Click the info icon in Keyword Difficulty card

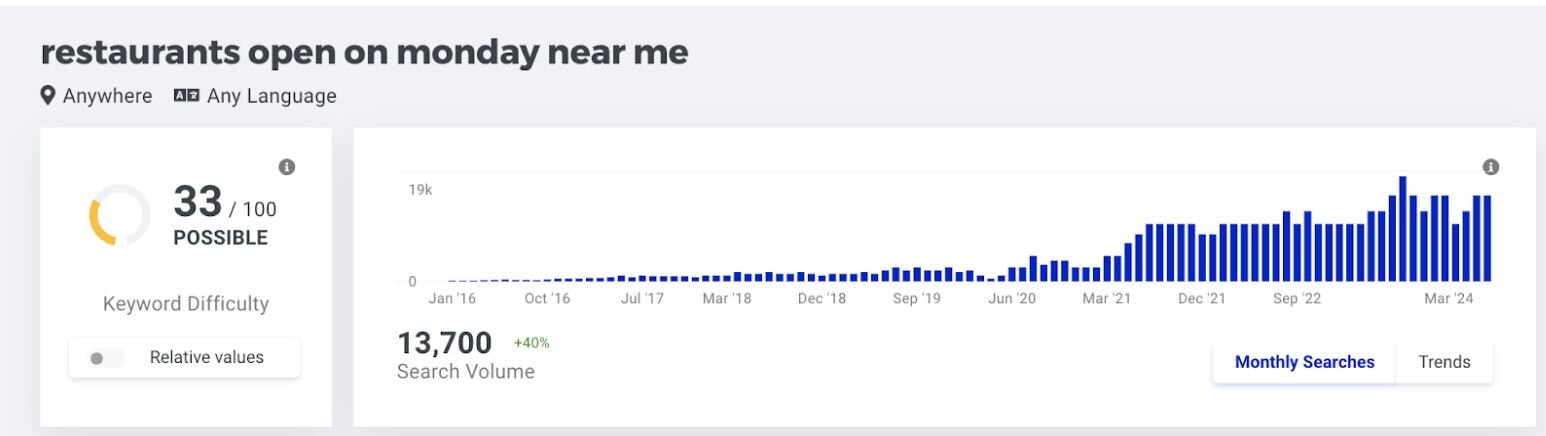(287, 167)
